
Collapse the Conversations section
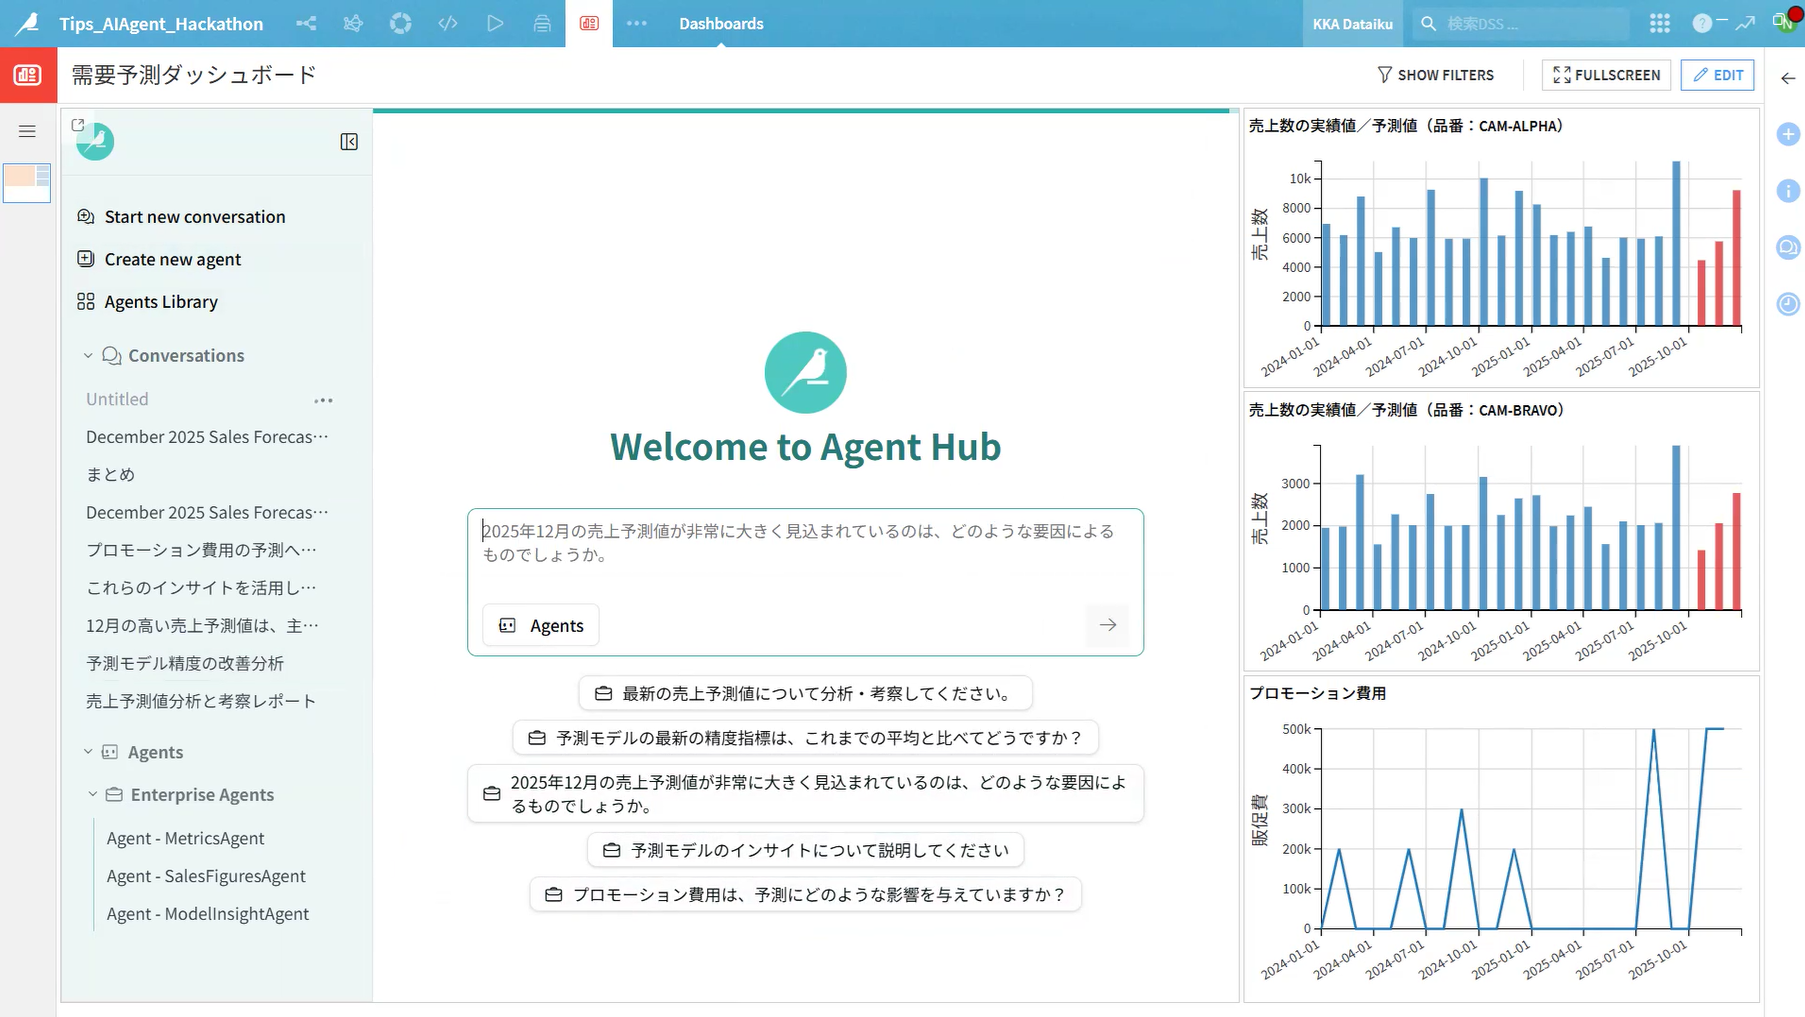88,356
